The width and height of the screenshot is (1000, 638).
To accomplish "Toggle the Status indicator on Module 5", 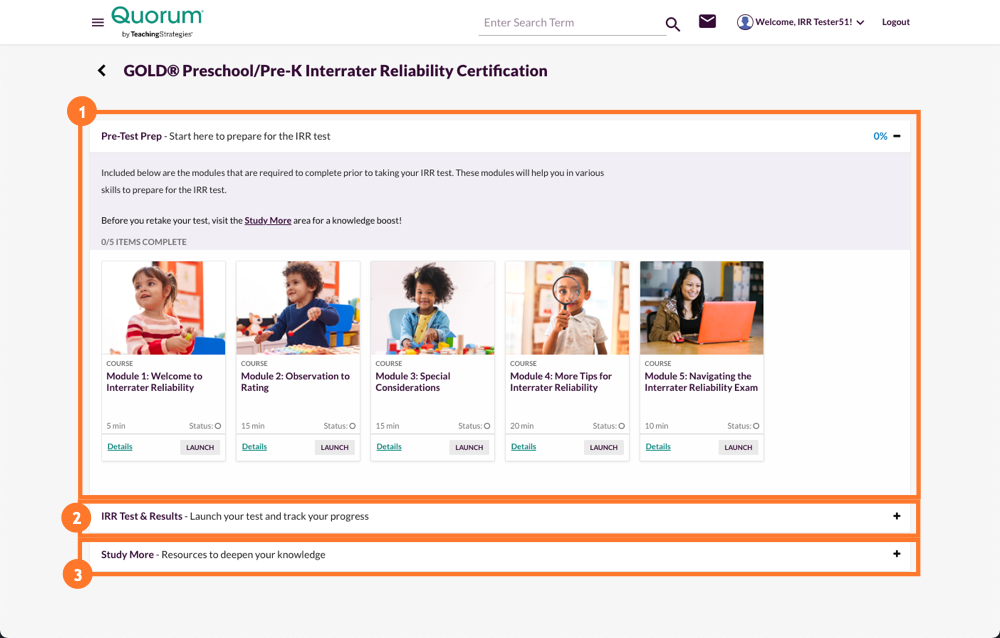I will click(757, 425).
